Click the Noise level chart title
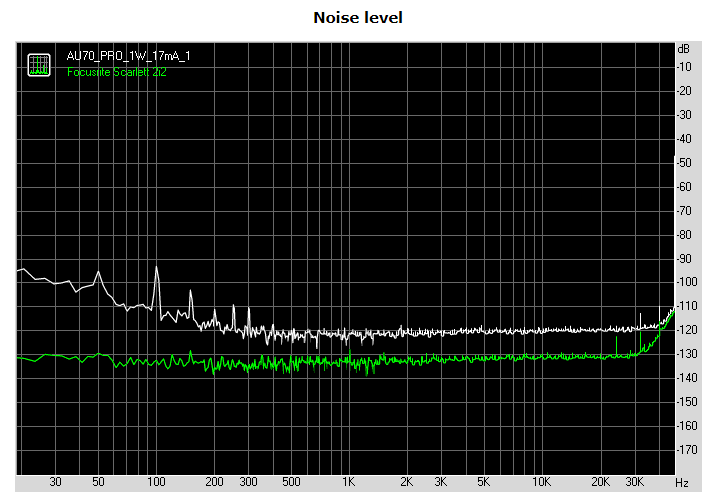710x502 pixels. pos(358,18)
